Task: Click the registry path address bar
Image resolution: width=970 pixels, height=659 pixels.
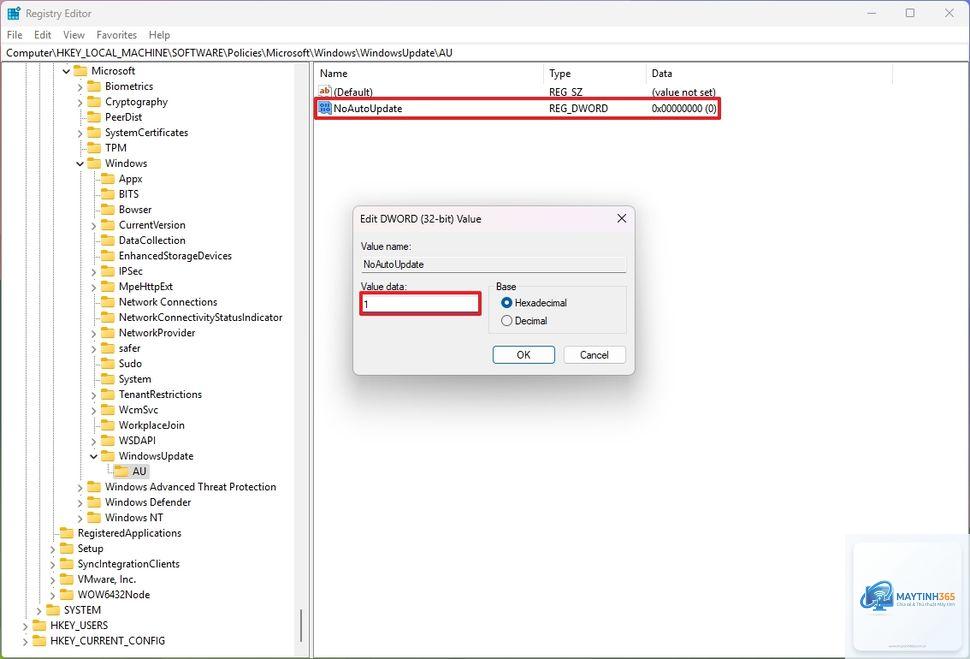Action: click(485, 53)
